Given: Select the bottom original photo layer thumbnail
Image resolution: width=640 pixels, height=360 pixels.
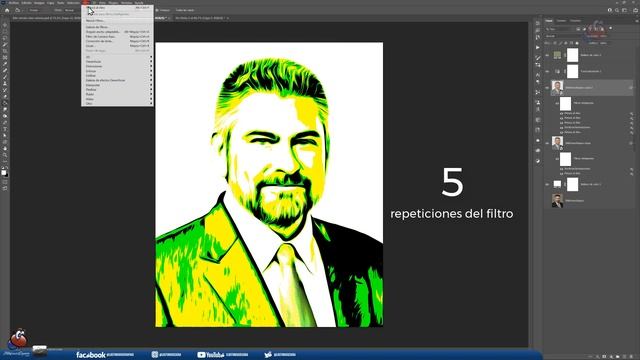Looking at the screenshot, I should [x=557, y=200].
